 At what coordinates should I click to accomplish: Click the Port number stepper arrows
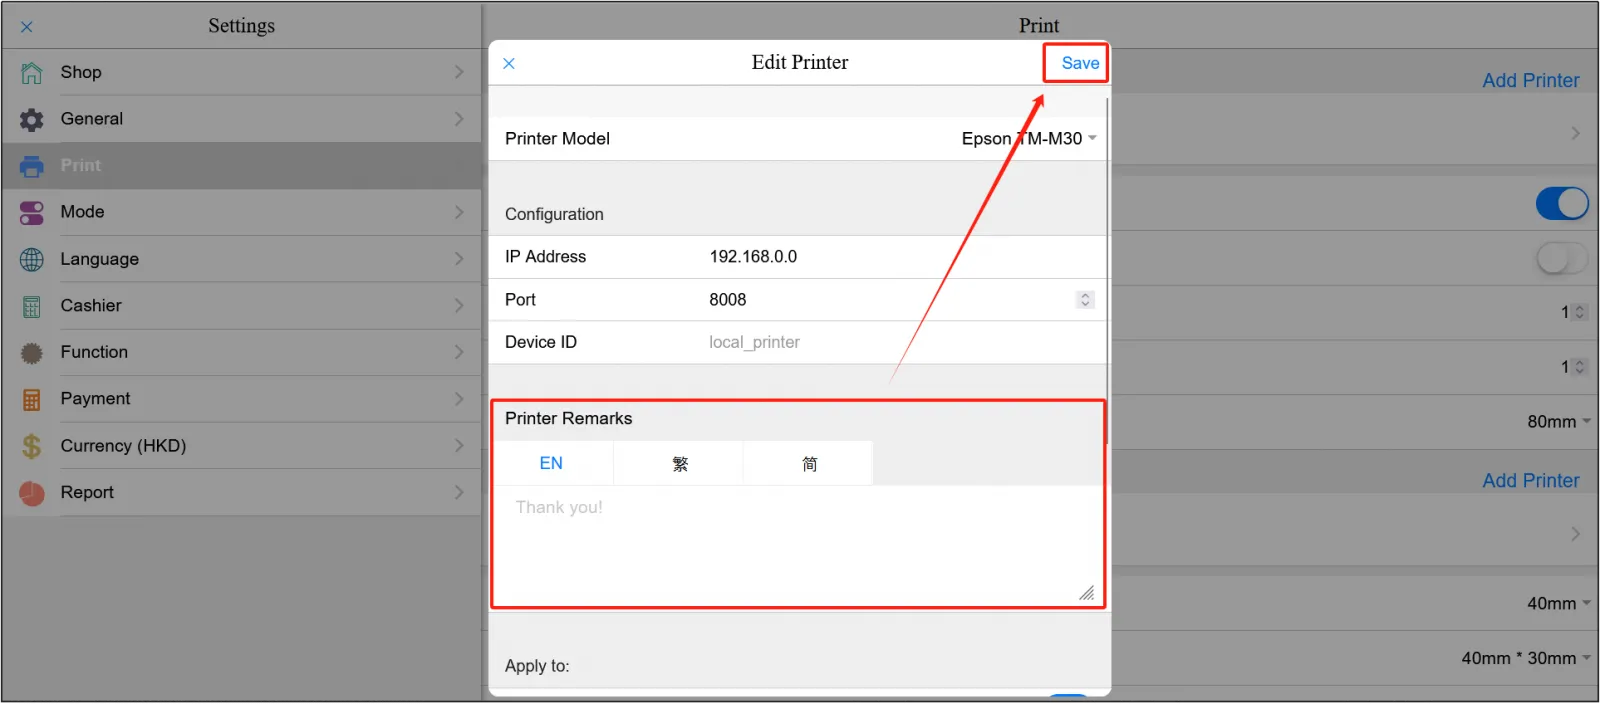[x=1085, y=300]
